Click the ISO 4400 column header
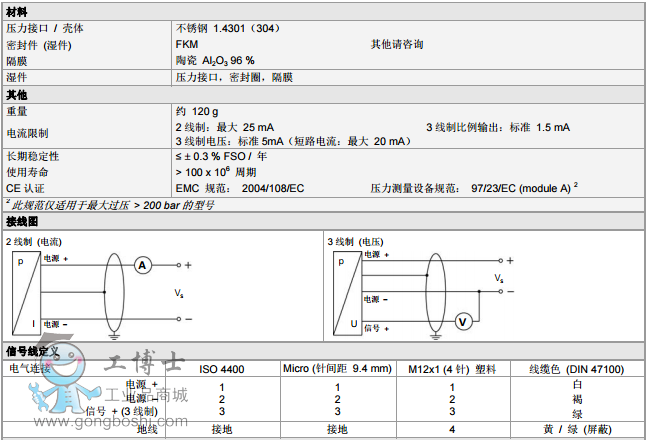 (222, 369)
